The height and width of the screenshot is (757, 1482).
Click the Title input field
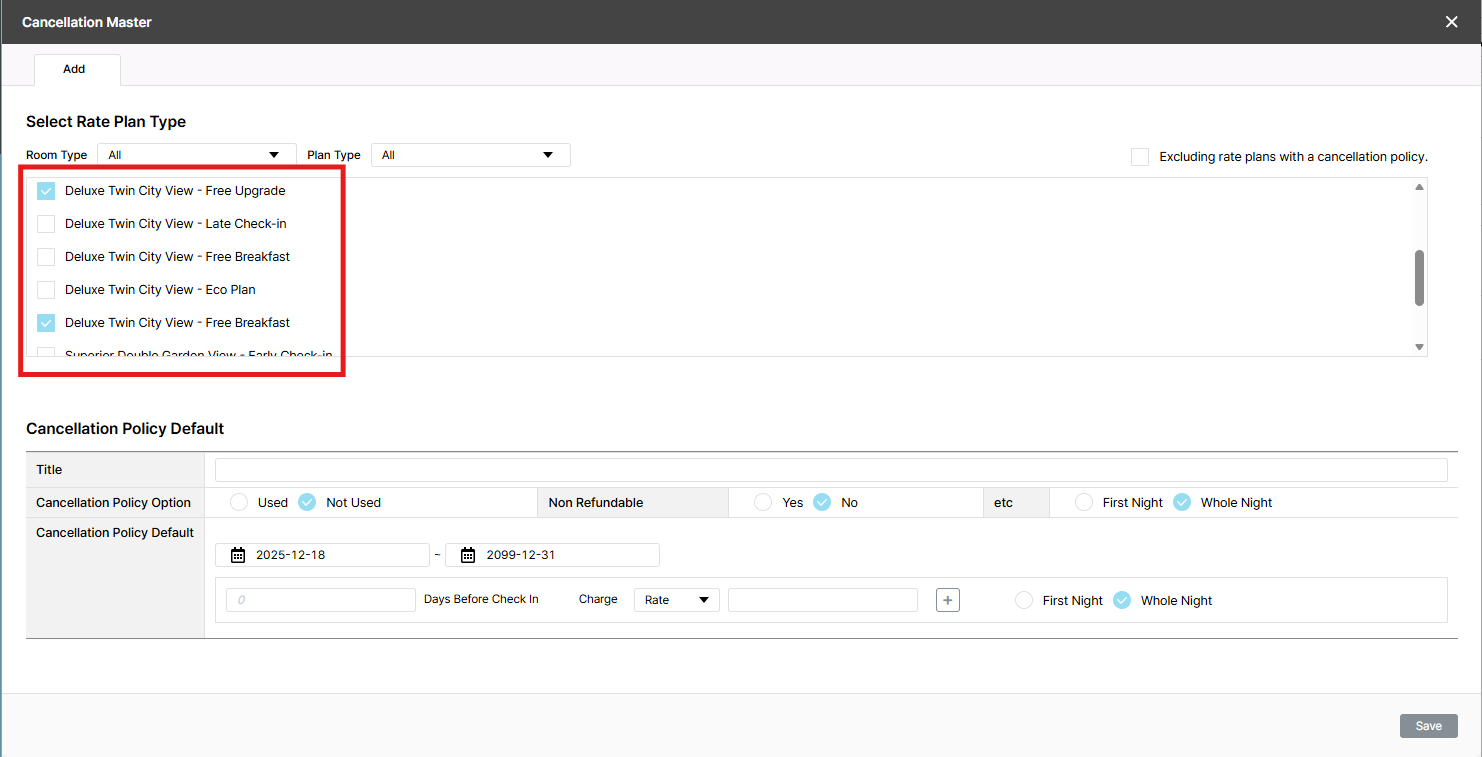tap(830, 470)
